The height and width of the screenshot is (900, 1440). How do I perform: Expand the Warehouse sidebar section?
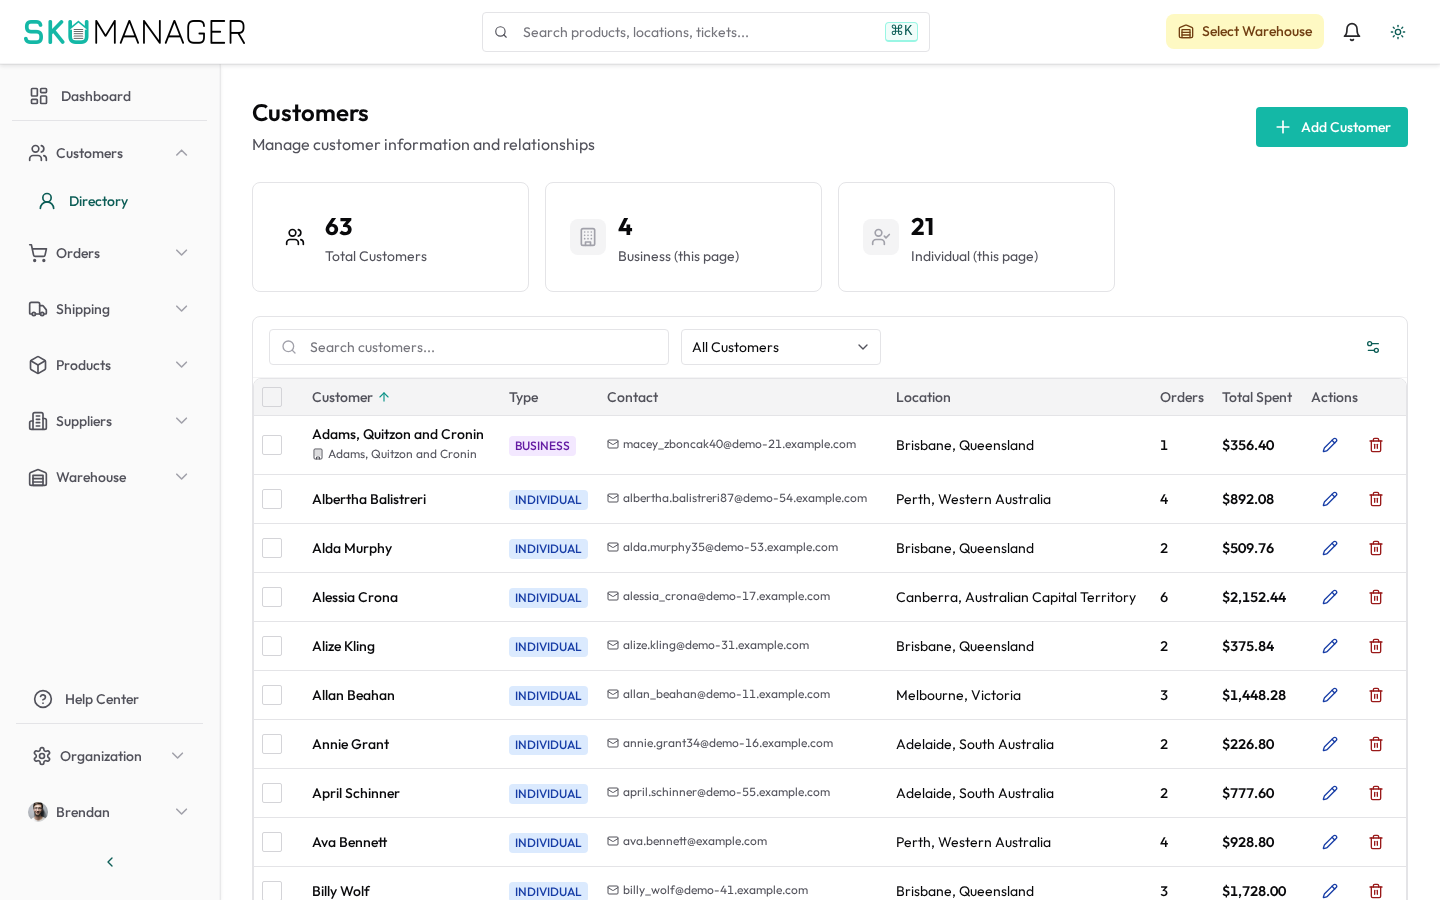click(x=109, y=477)
